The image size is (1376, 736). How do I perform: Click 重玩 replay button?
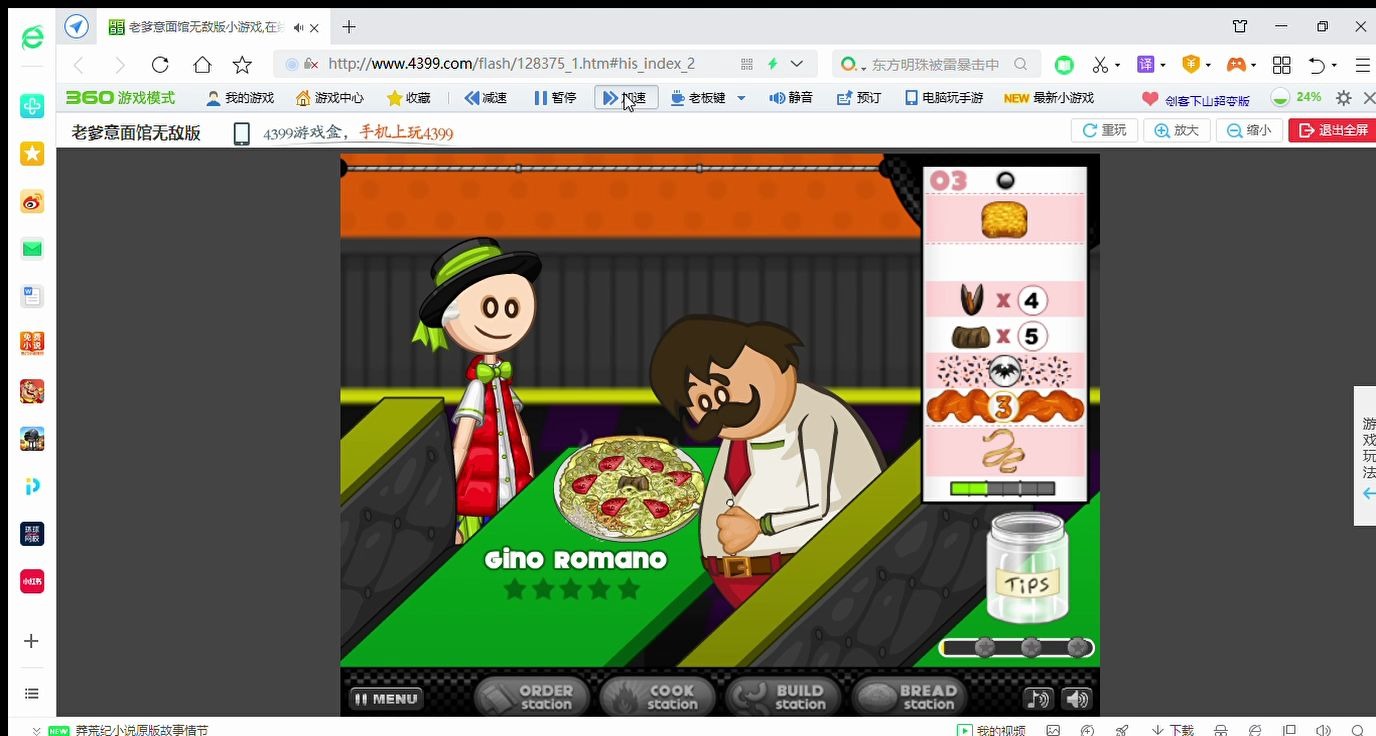click(1104, 130)
